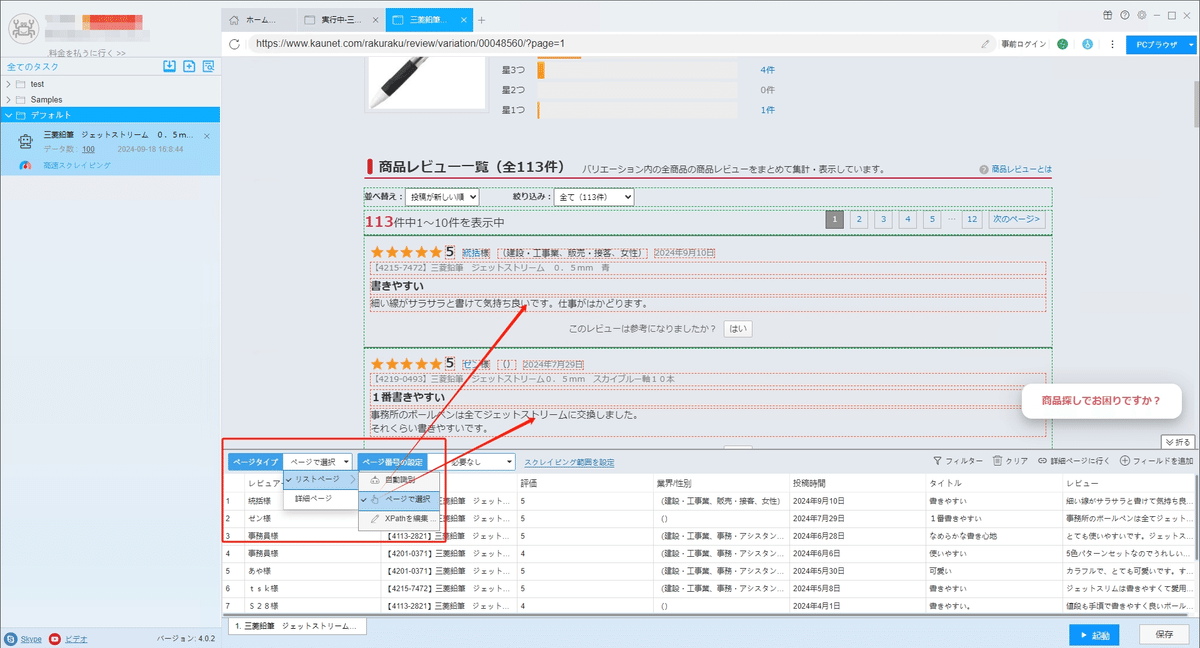Image resolution: width=1200 pixels, height=648 pixels.
Task: Click the 保存 save button
Action: pyautogui.click(x=1164, y=635)
